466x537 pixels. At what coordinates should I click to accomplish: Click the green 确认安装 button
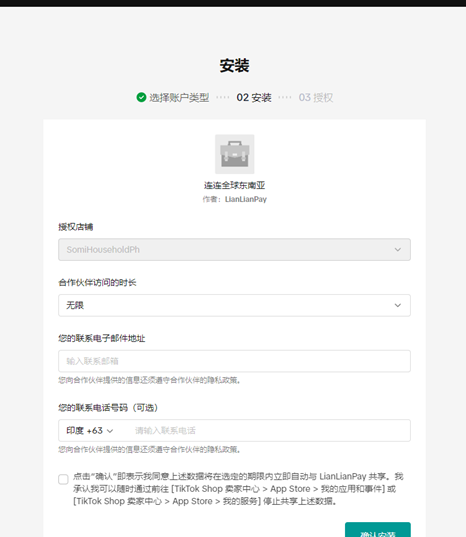point(378,529)
